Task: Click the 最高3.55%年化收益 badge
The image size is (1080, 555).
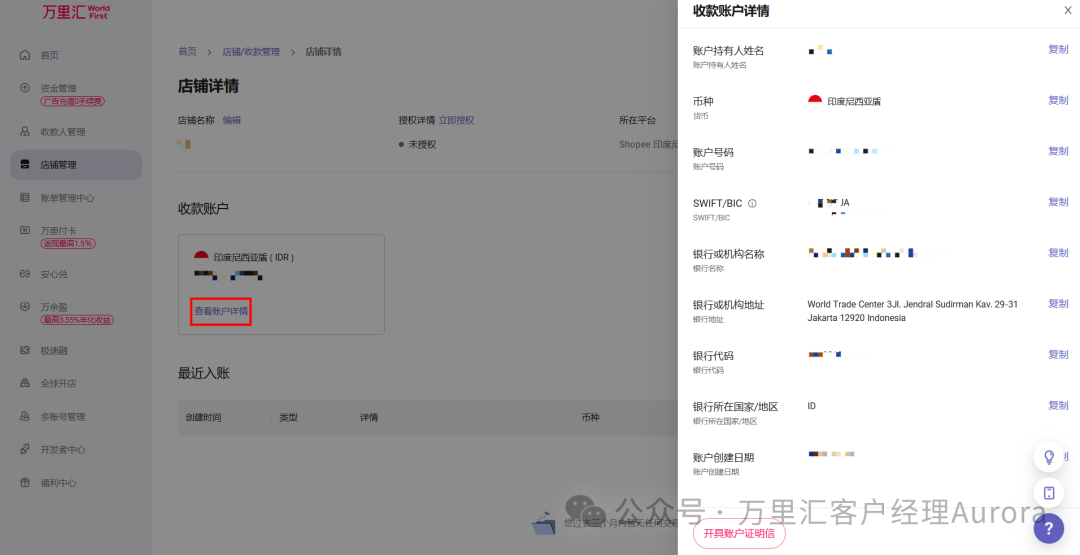Action: 77,320
